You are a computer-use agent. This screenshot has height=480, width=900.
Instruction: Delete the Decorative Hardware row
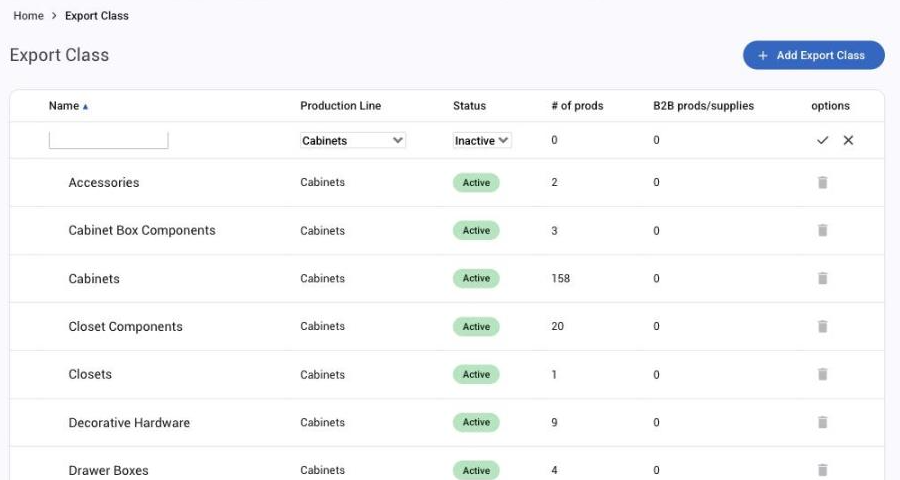(x=823, y=422)
